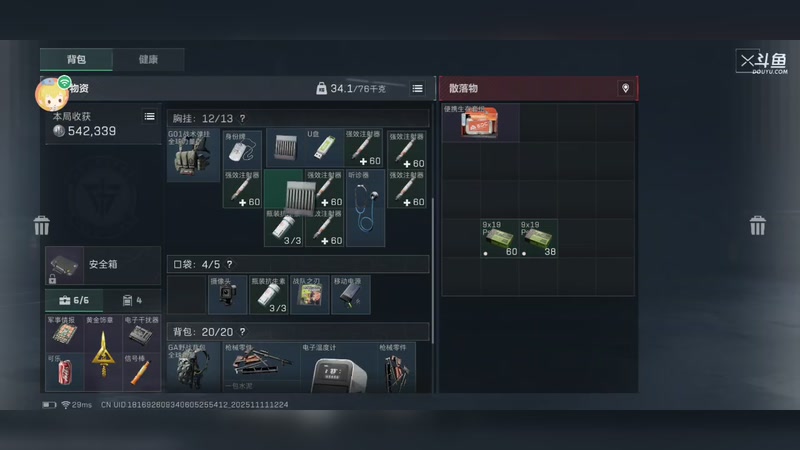This screenshot has height=450, width=800.
Task: Click the 可乐 cola can in safe box
Action: [x=65, y=372]
